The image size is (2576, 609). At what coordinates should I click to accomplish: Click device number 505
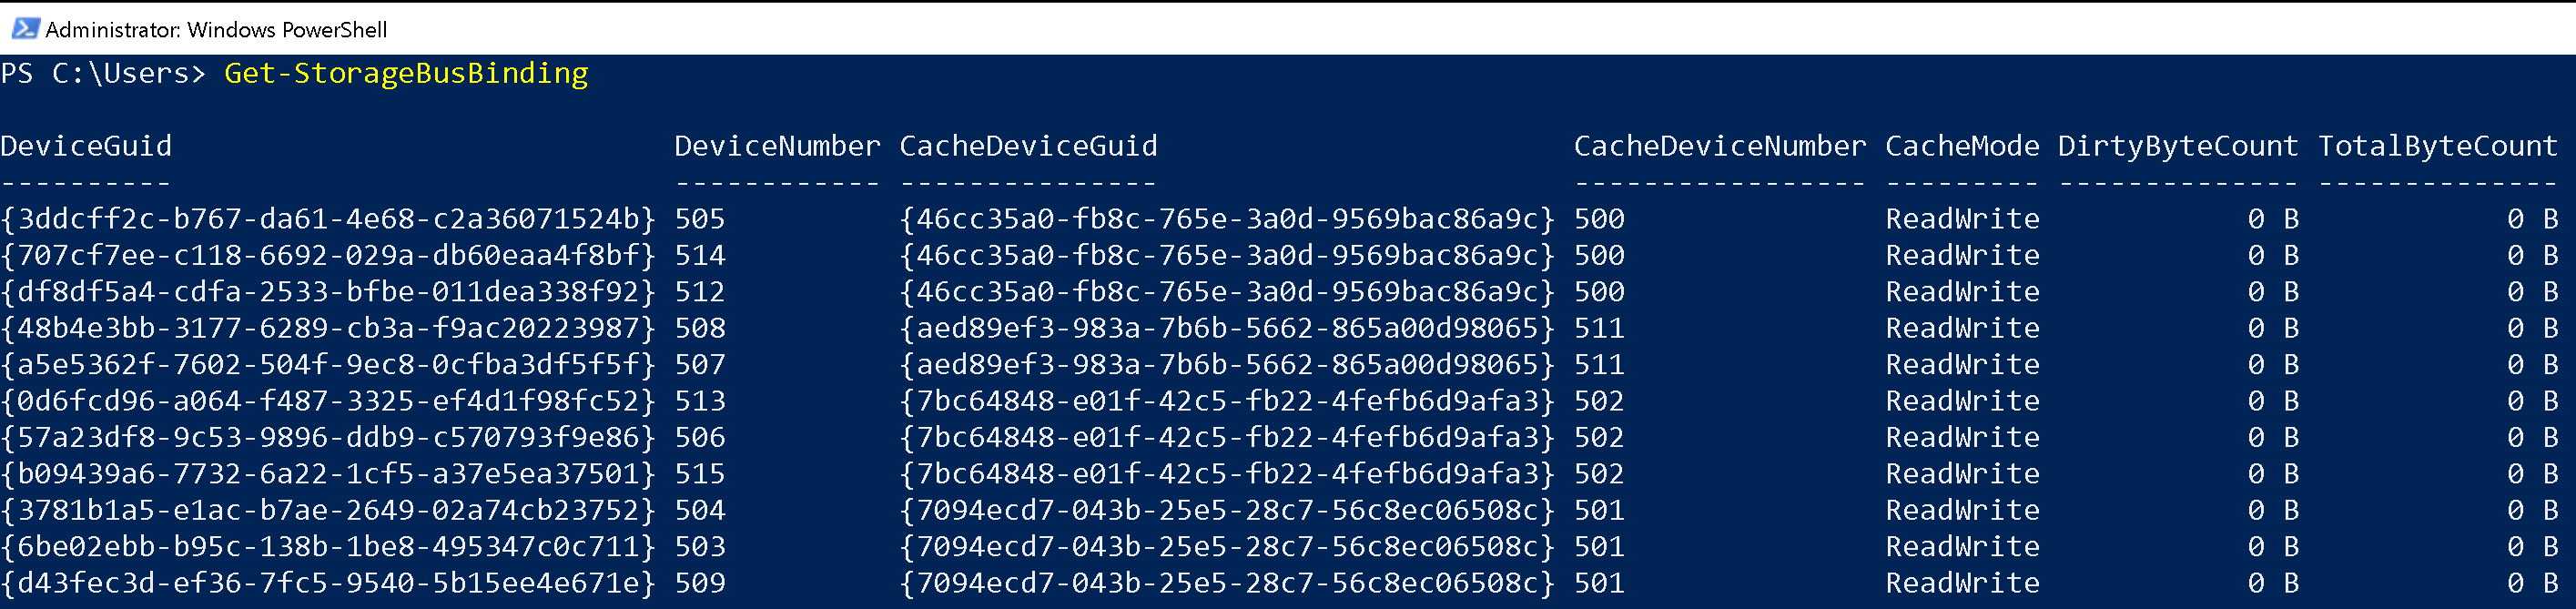coord(699,219)
